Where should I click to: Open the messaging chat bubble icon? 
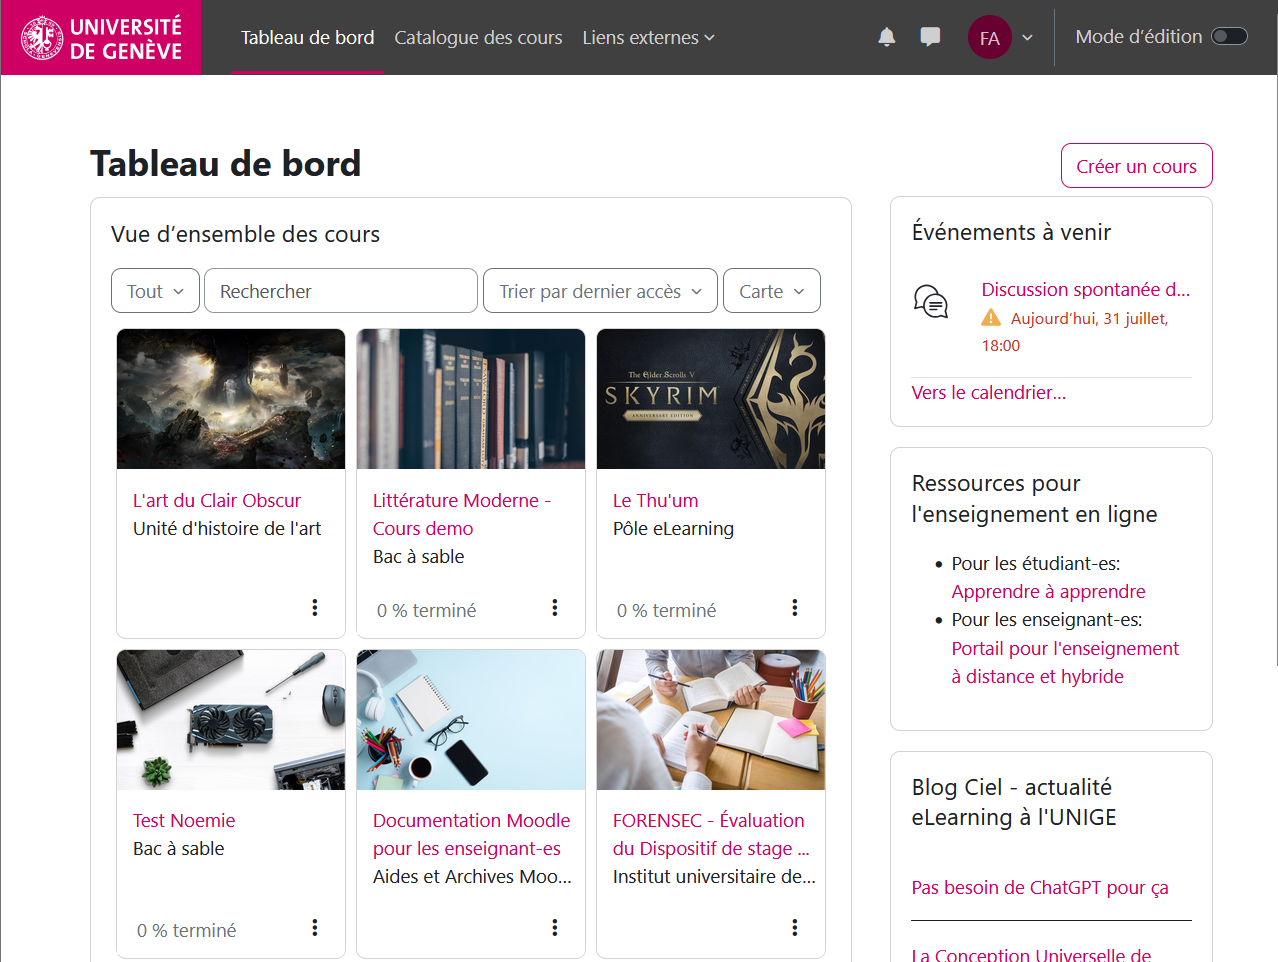pyautogui.click(x=930, y=38)
